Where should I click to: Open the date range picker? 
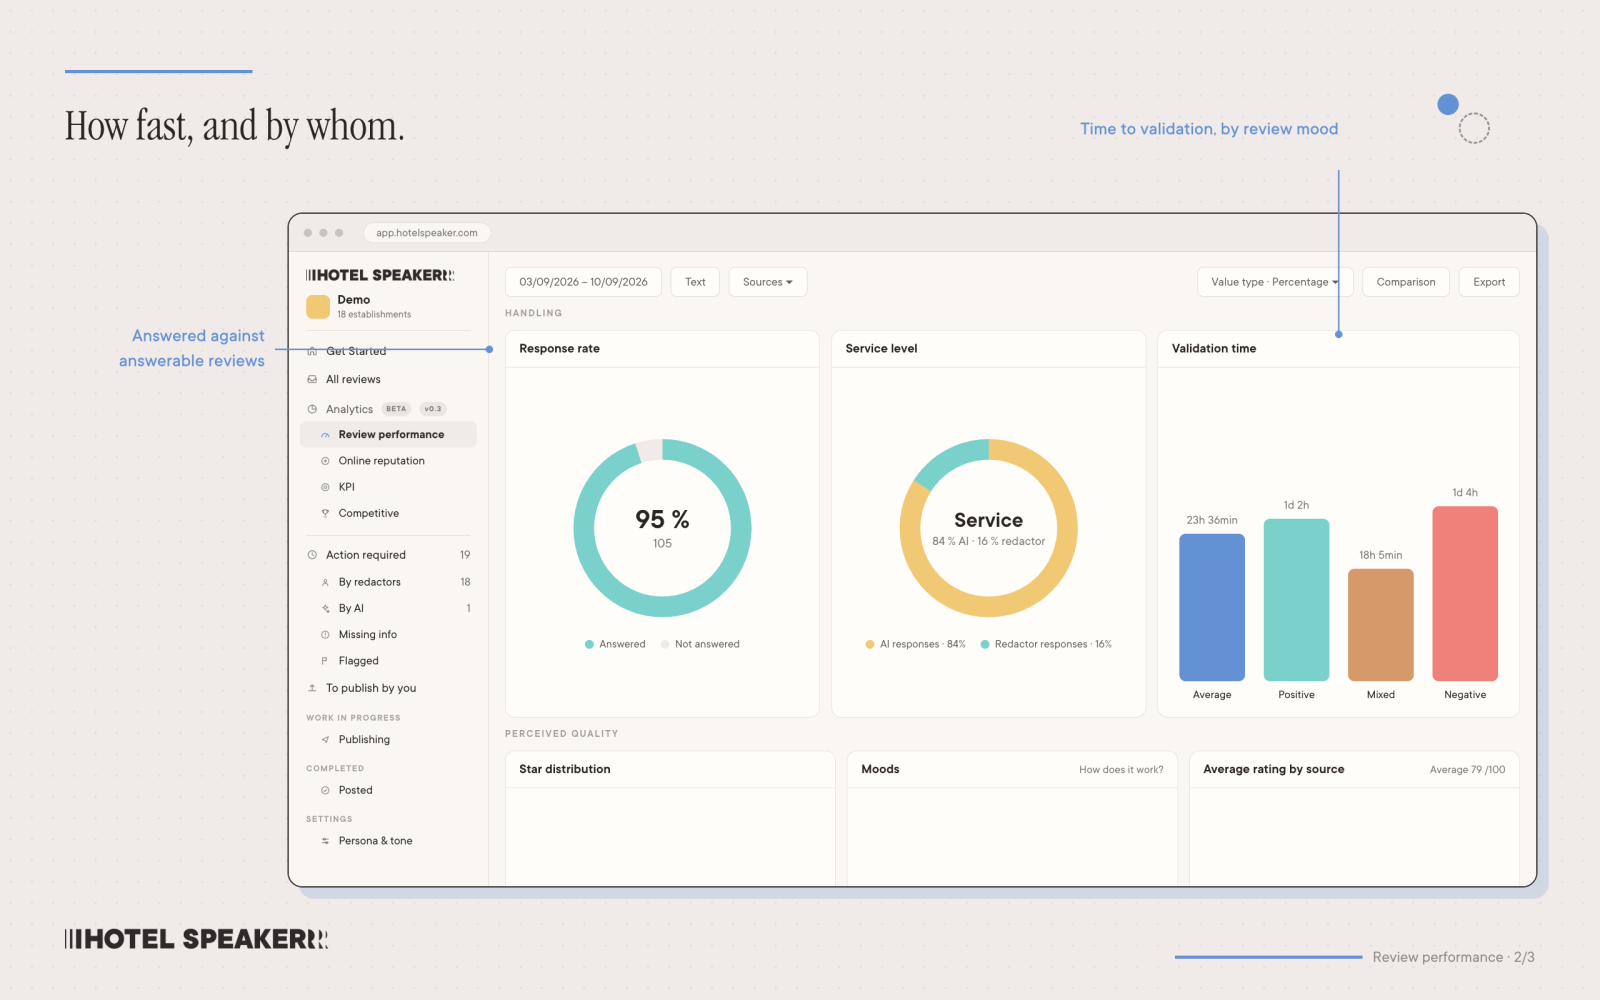click(x=583, y=282)
